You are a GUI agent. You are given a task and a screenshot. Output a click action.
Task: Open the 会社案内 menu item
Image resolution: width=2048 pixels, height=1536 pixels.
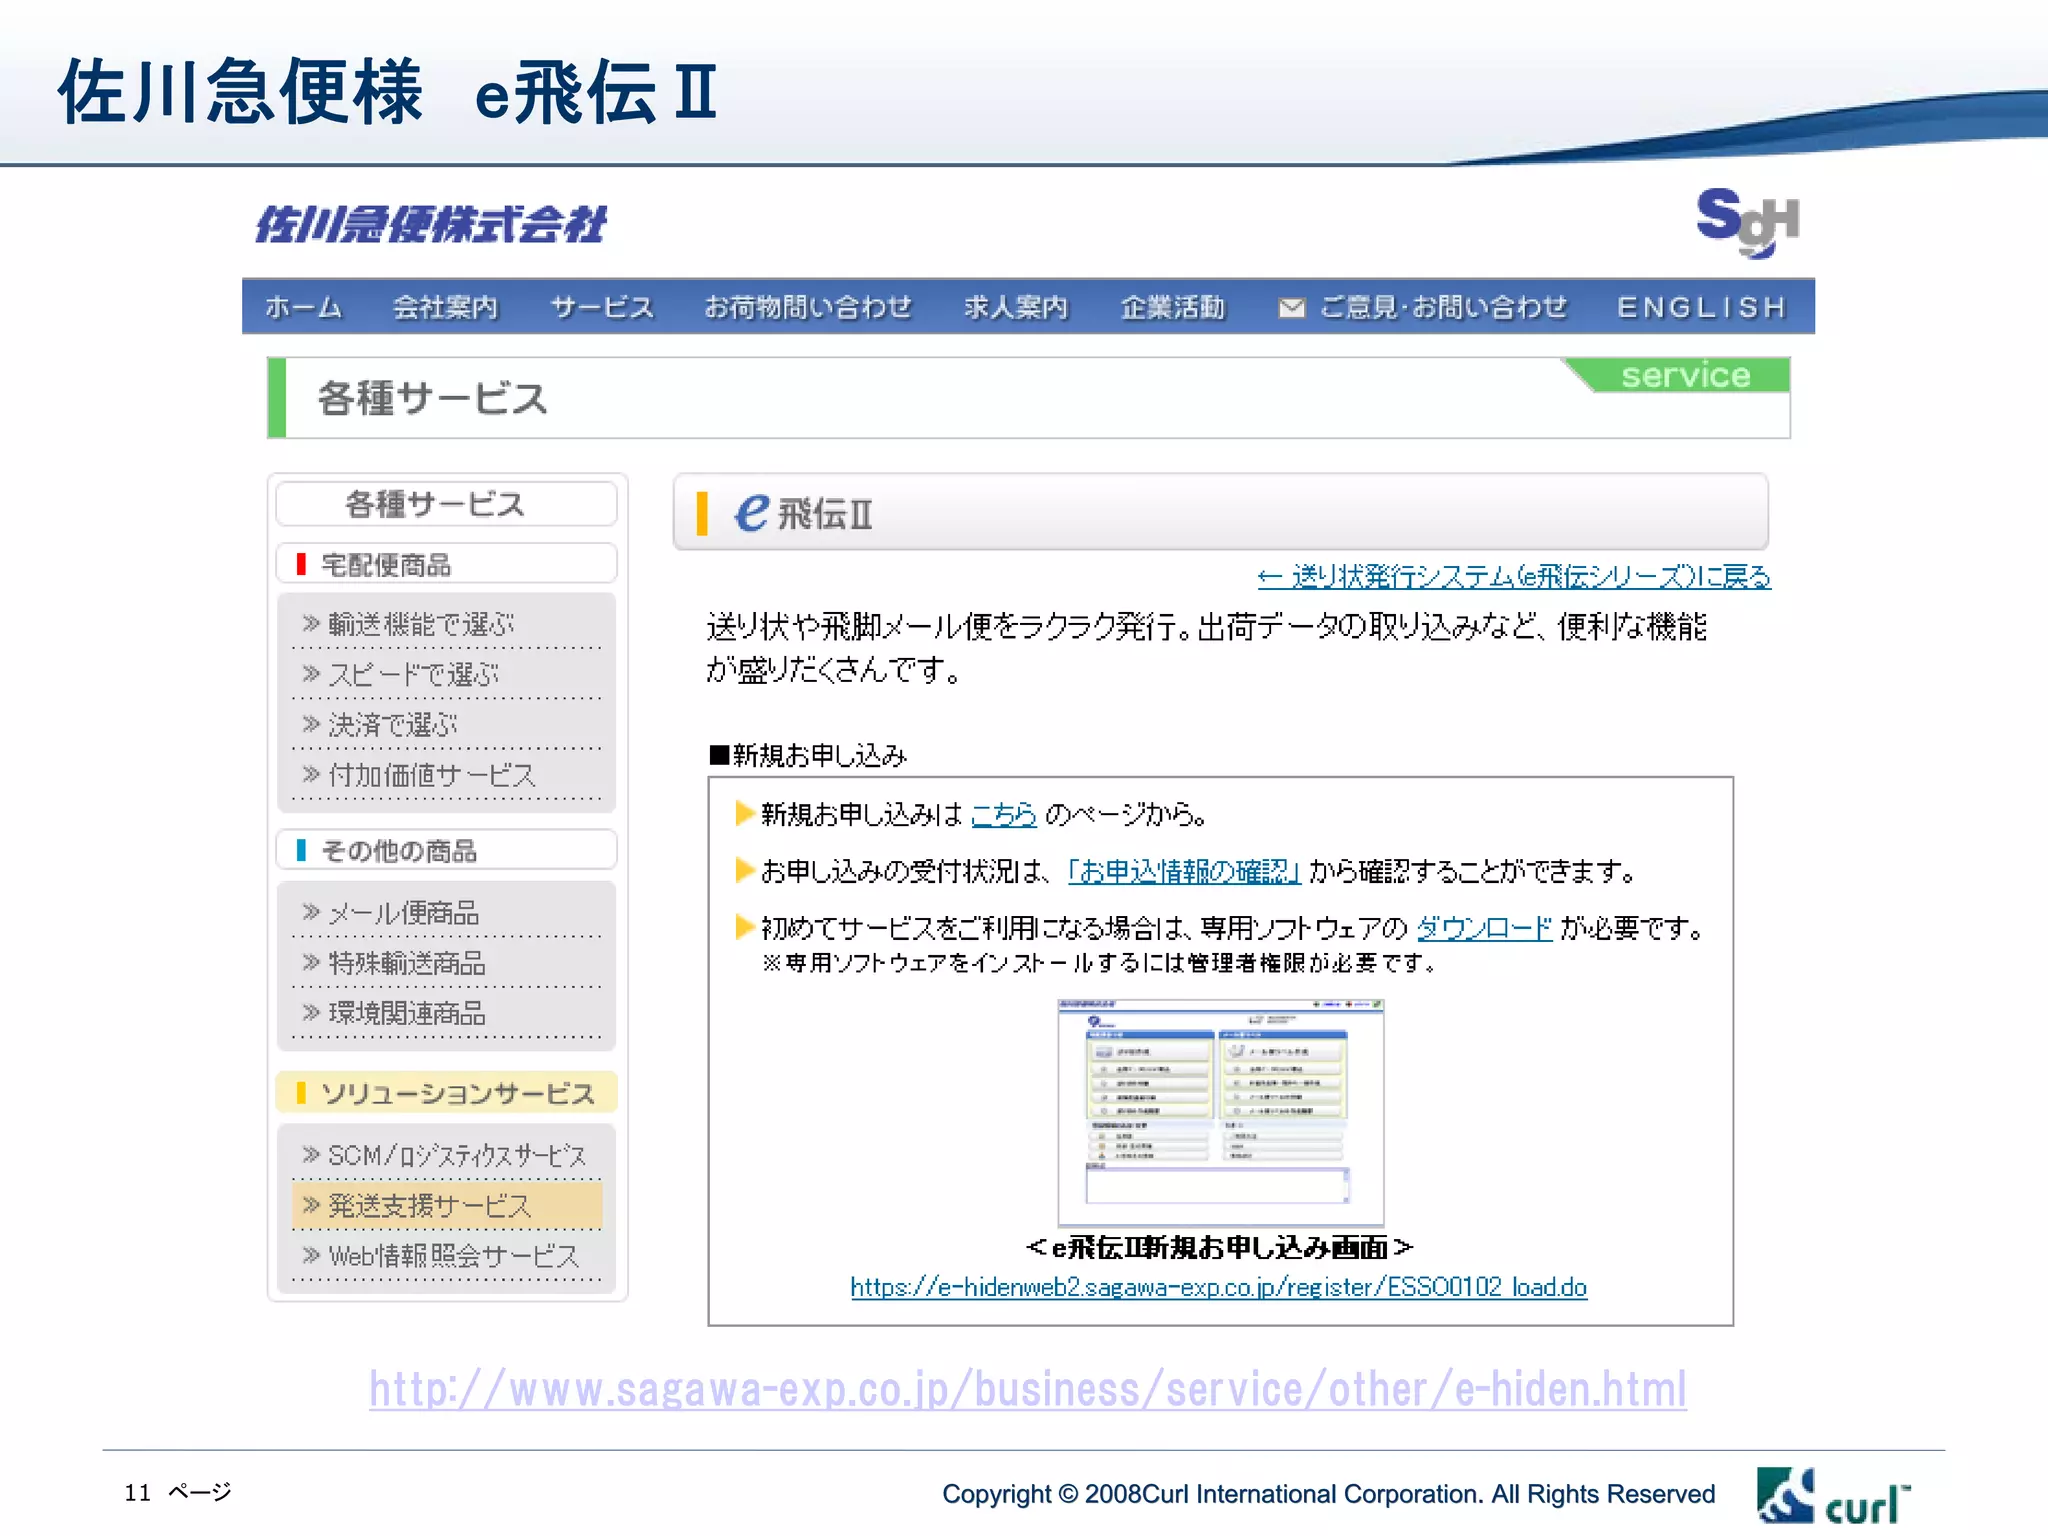445,307
